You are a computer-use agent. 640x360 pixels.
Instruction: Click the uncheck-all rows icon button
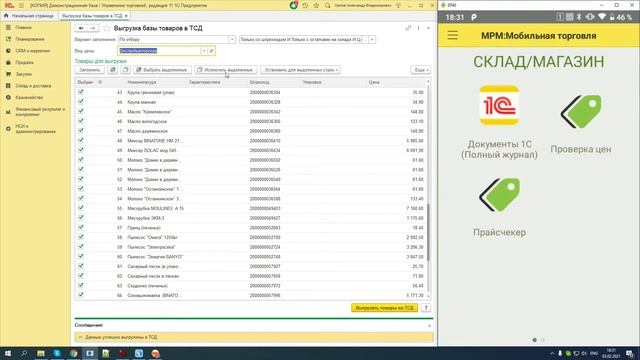pyautogui.click(x=126, y=70)
